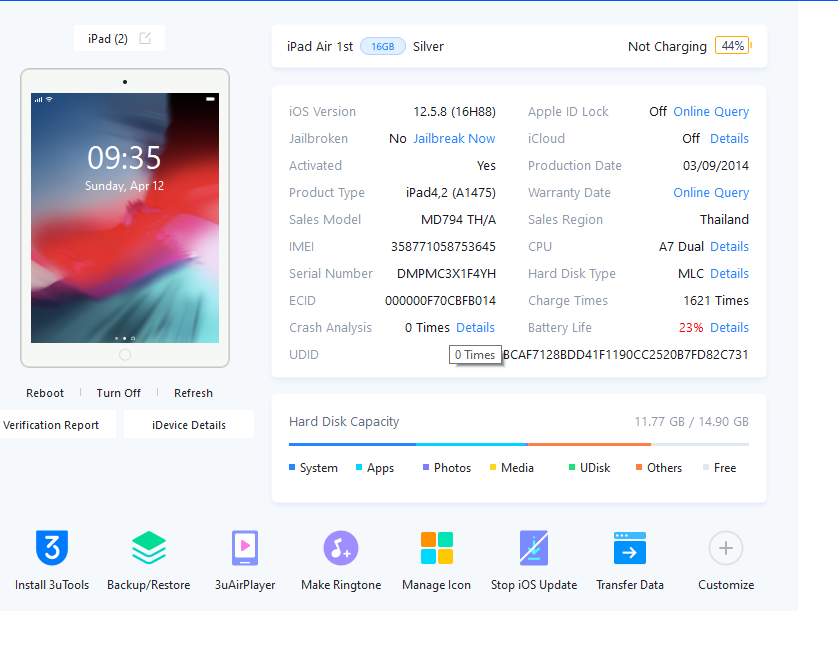The height and width of the screenshot is (653, 838).
Task: Click the 44% battery indicator
Action: coord(733,46)
